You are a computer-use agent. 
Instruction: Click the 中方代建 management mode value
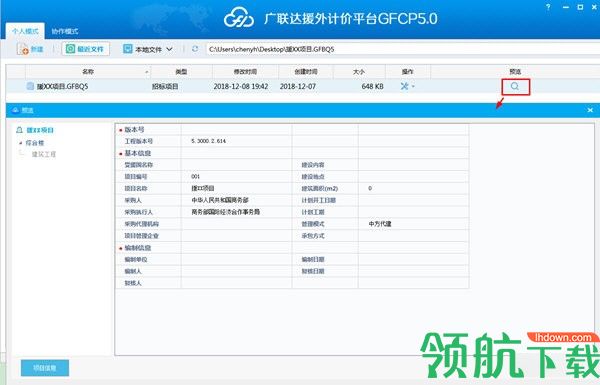[380, 224]
